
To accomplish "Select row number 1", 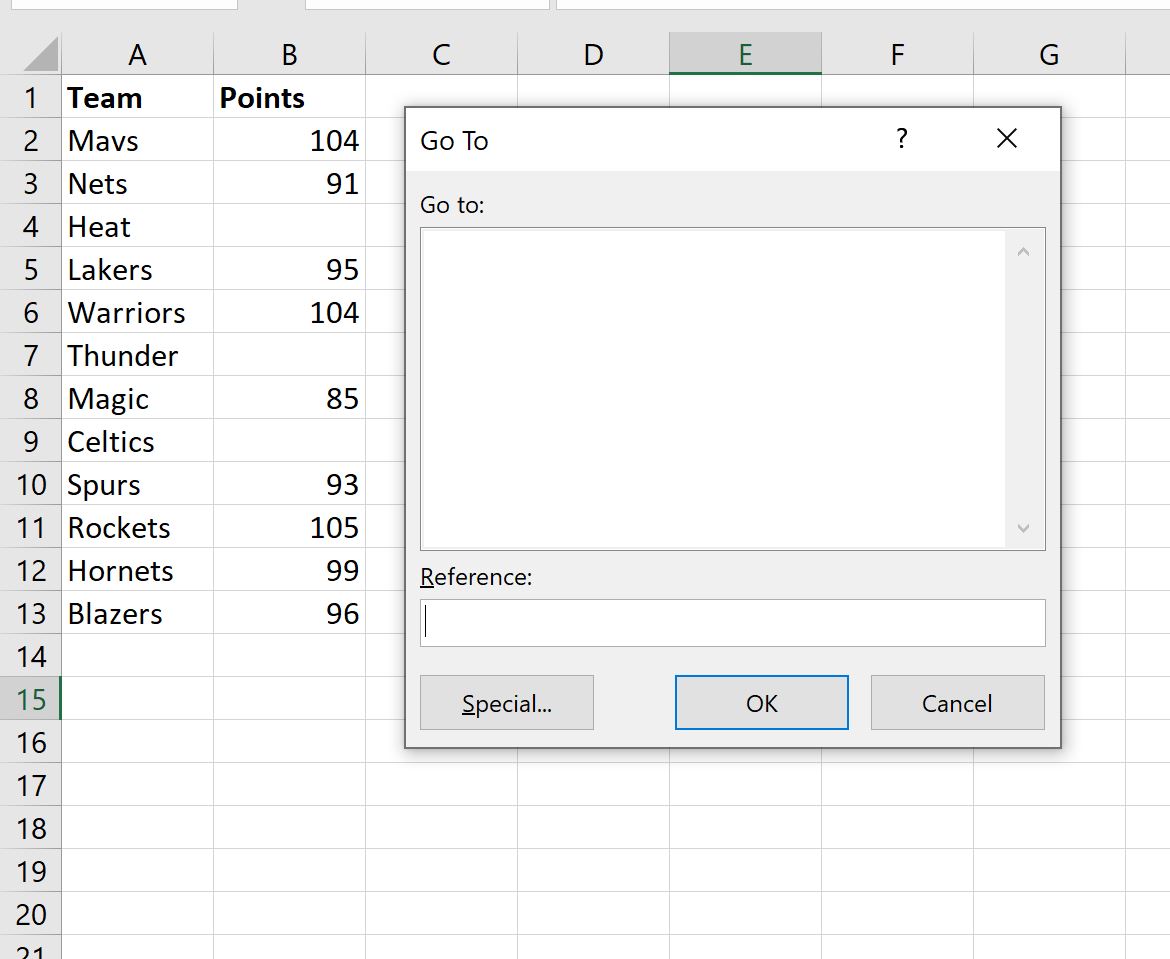I will point(31,97).
